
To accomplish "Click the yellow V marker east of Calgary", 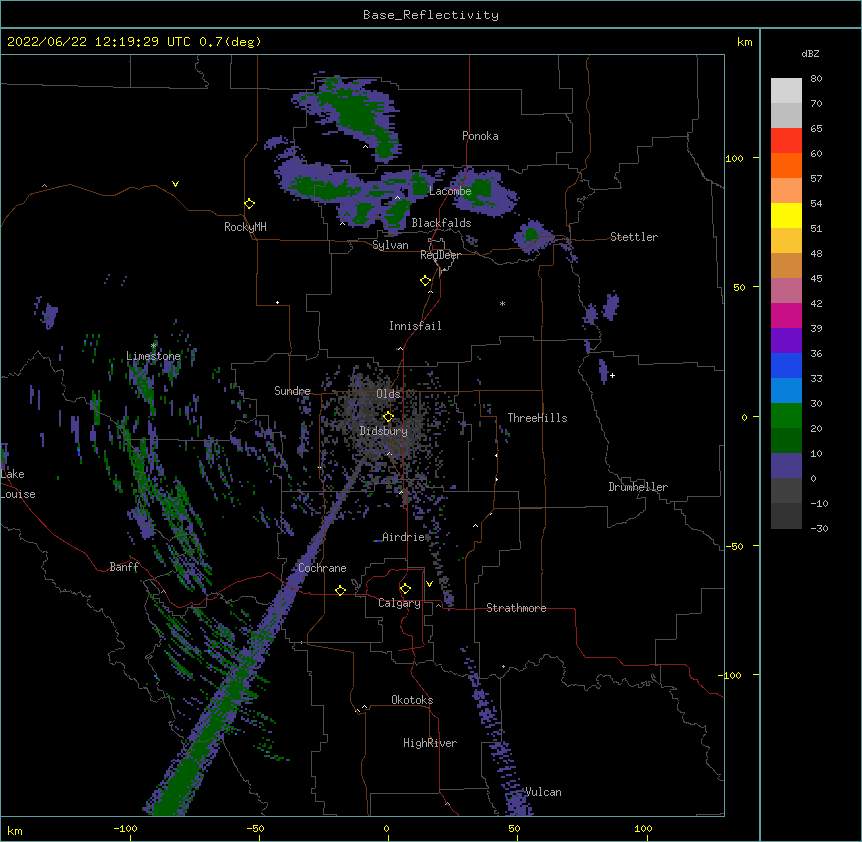I will tap(429, 584).
